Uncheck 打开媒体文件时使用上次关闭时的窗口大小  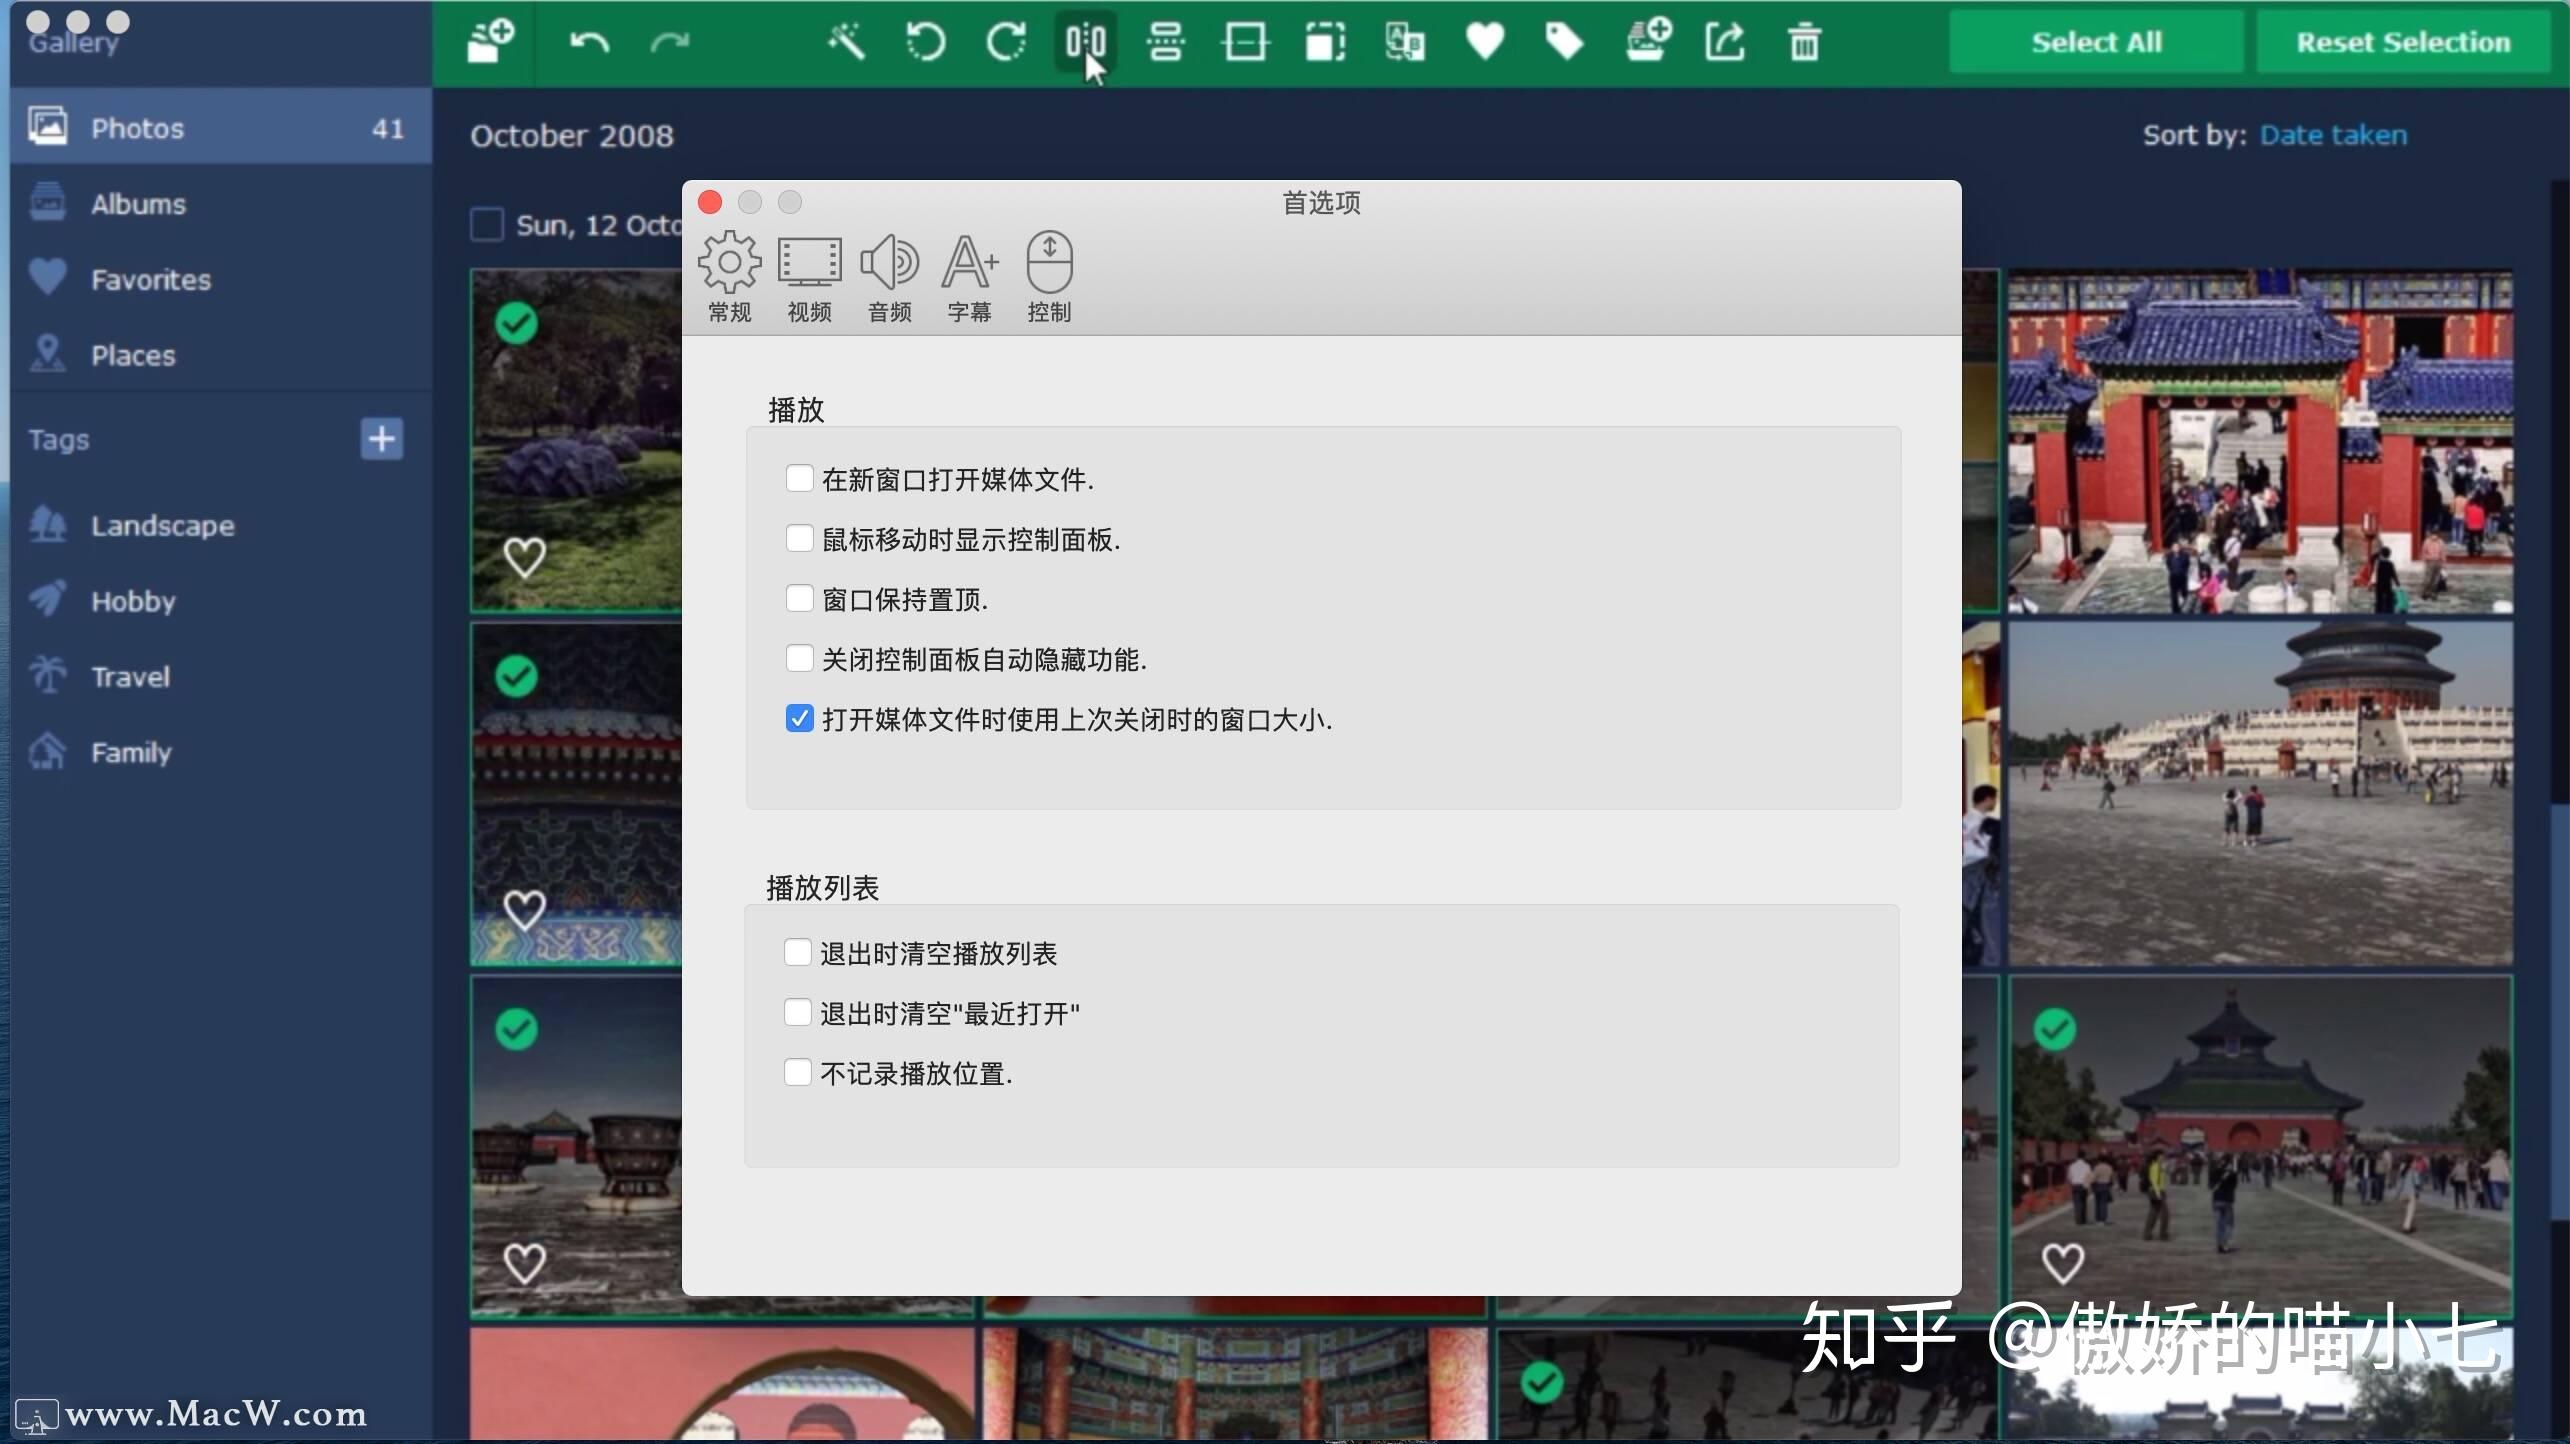coord(798,719)
